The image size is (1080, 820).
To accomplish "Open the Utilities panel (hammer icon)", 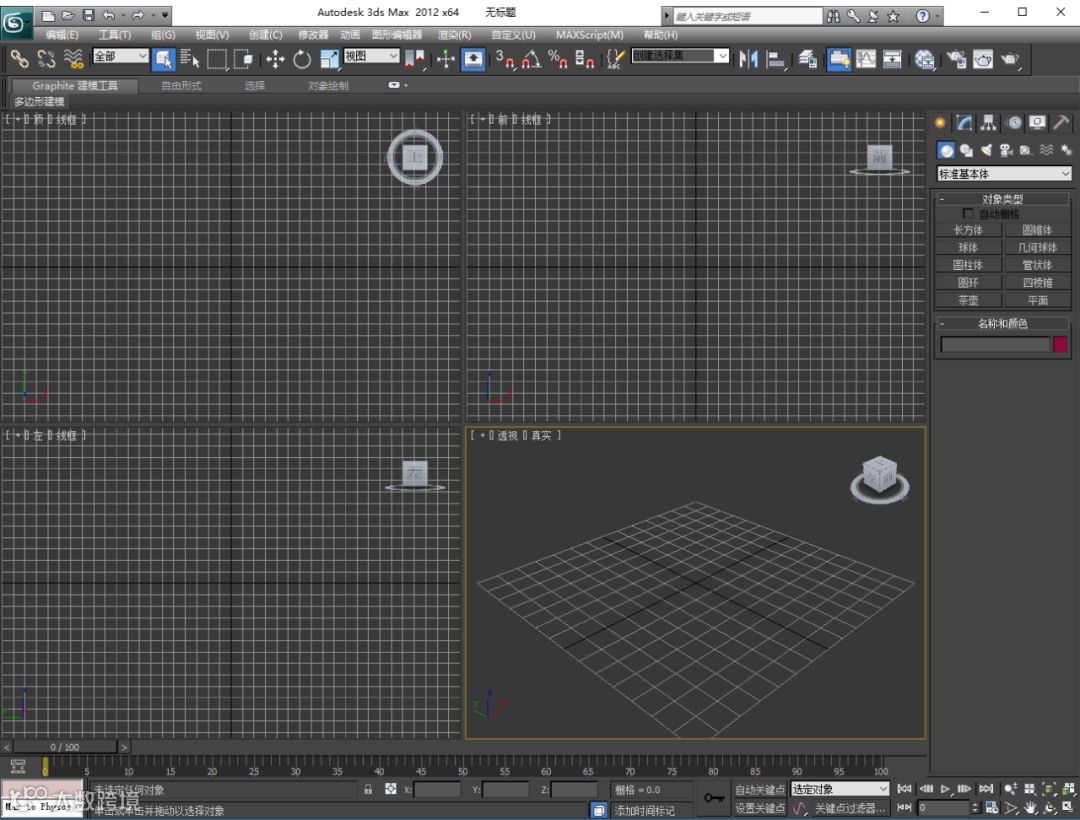I will (x=1059, y=123).
